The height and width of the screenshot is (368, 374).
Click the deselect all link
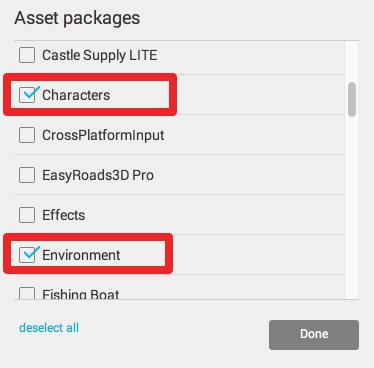coord(49,328)
